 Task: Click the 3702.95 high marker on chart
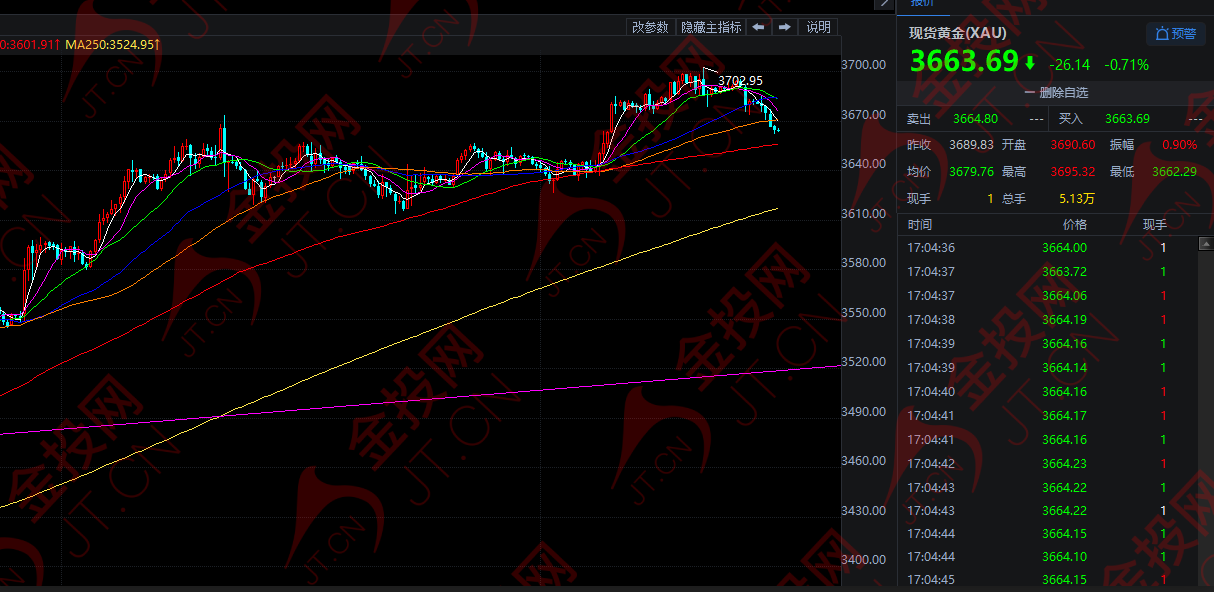click(x=740, y=81)
